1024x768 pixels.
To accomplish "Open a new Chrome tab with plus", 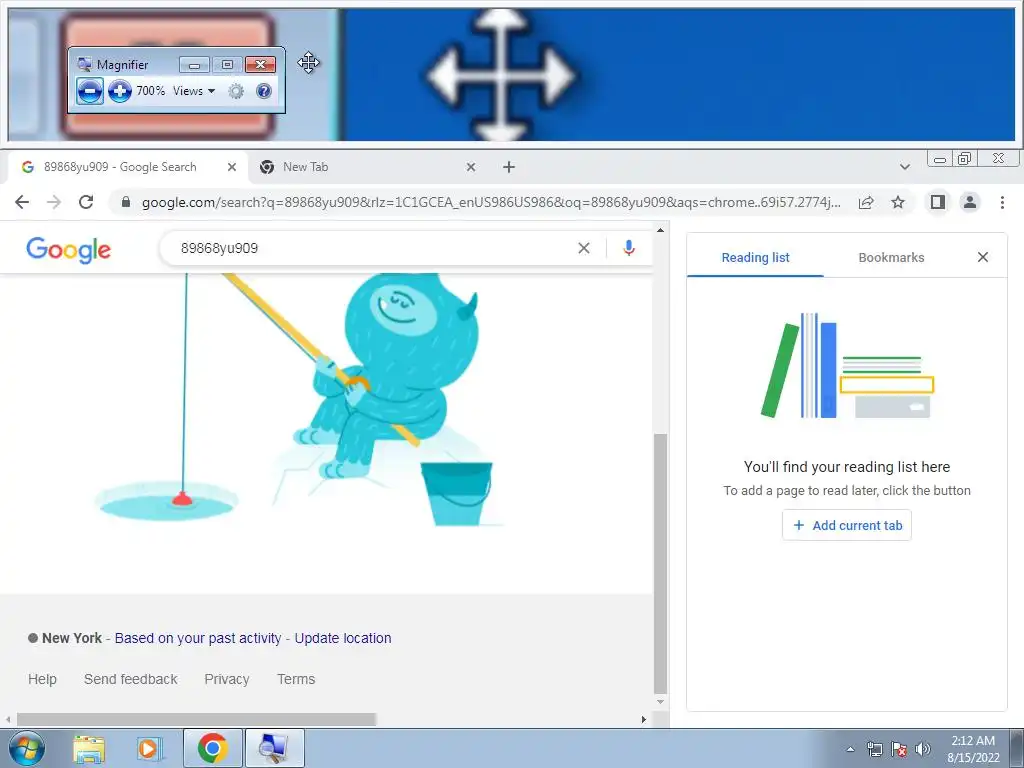I will pyautogui.click(x=509, y=167).
